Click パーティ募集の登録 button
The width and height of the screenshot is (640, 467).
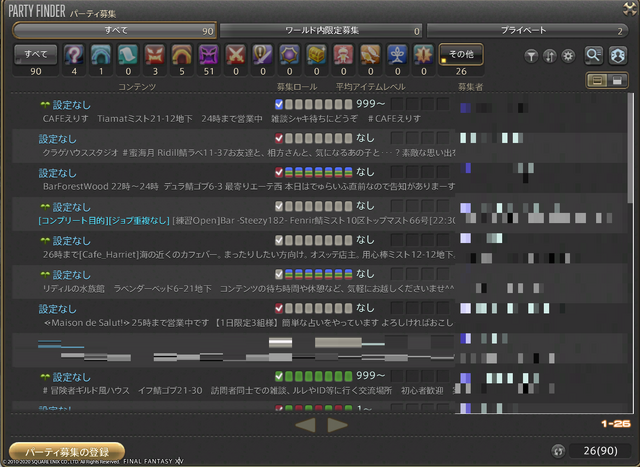(66, 451)
